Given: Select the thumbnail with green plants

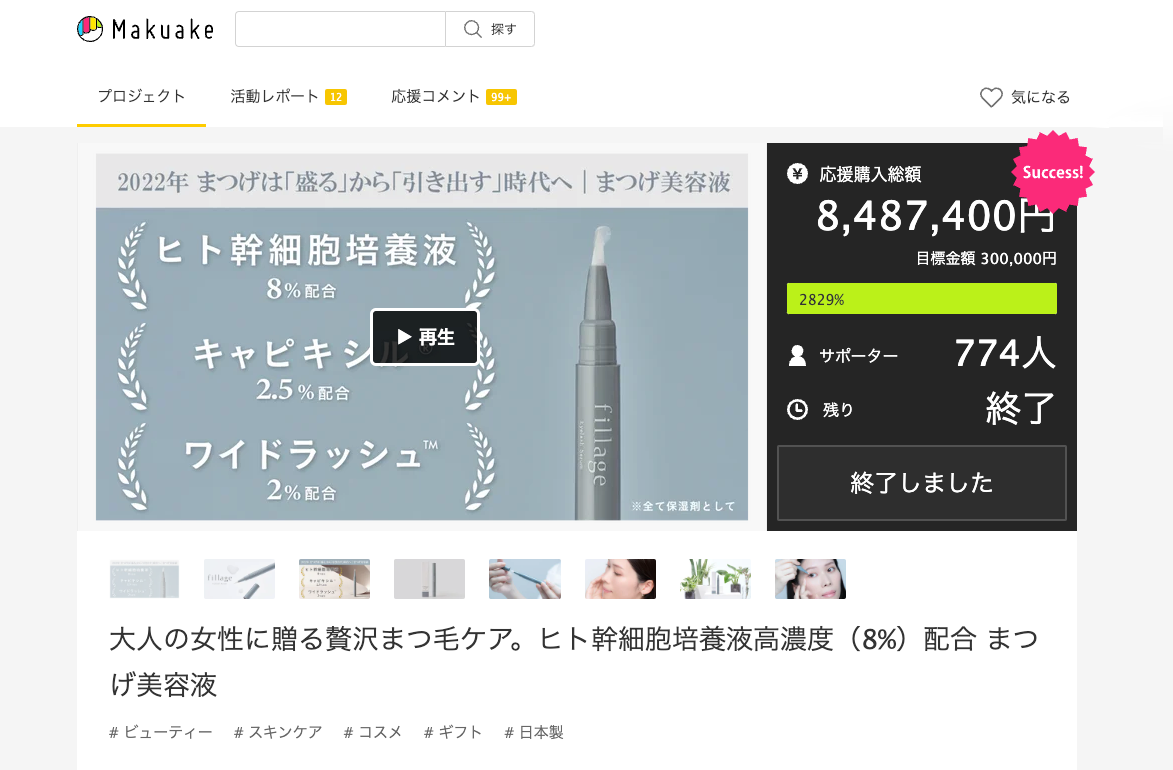Looking at the screenshot, I should pos(715,579).
